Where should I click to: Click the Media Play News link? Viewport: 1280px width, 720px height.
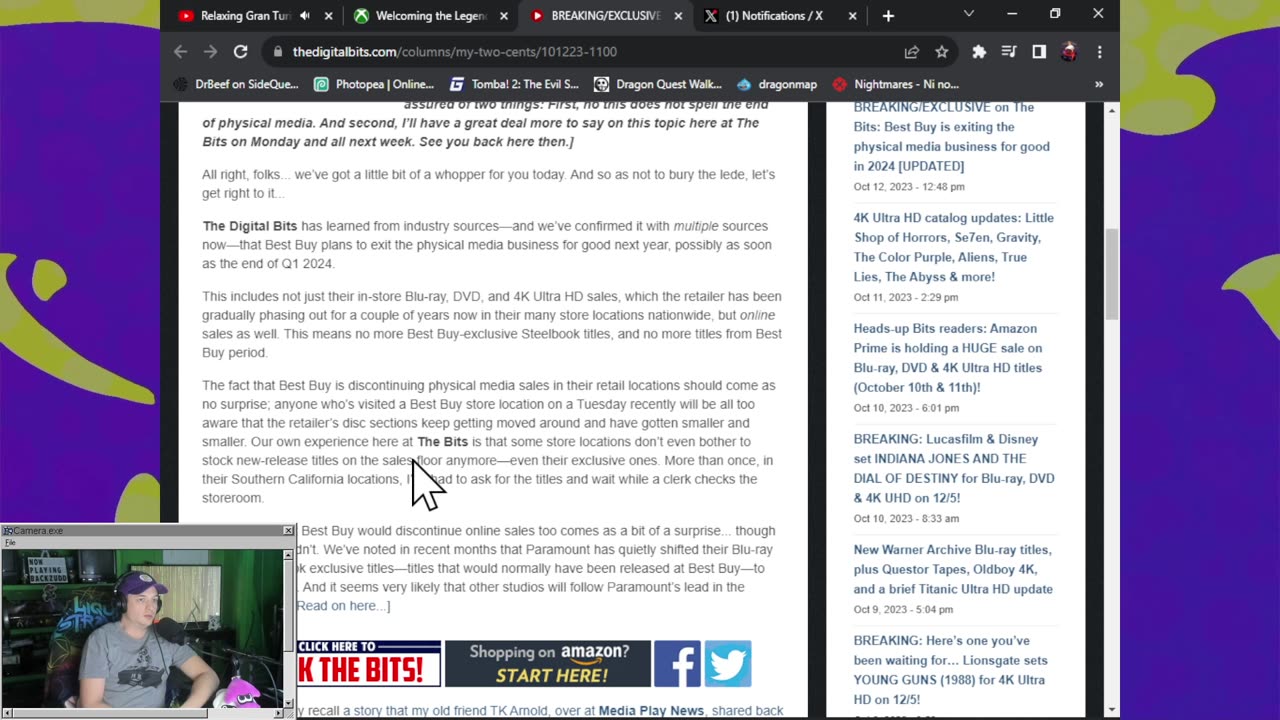pos(651,711)
